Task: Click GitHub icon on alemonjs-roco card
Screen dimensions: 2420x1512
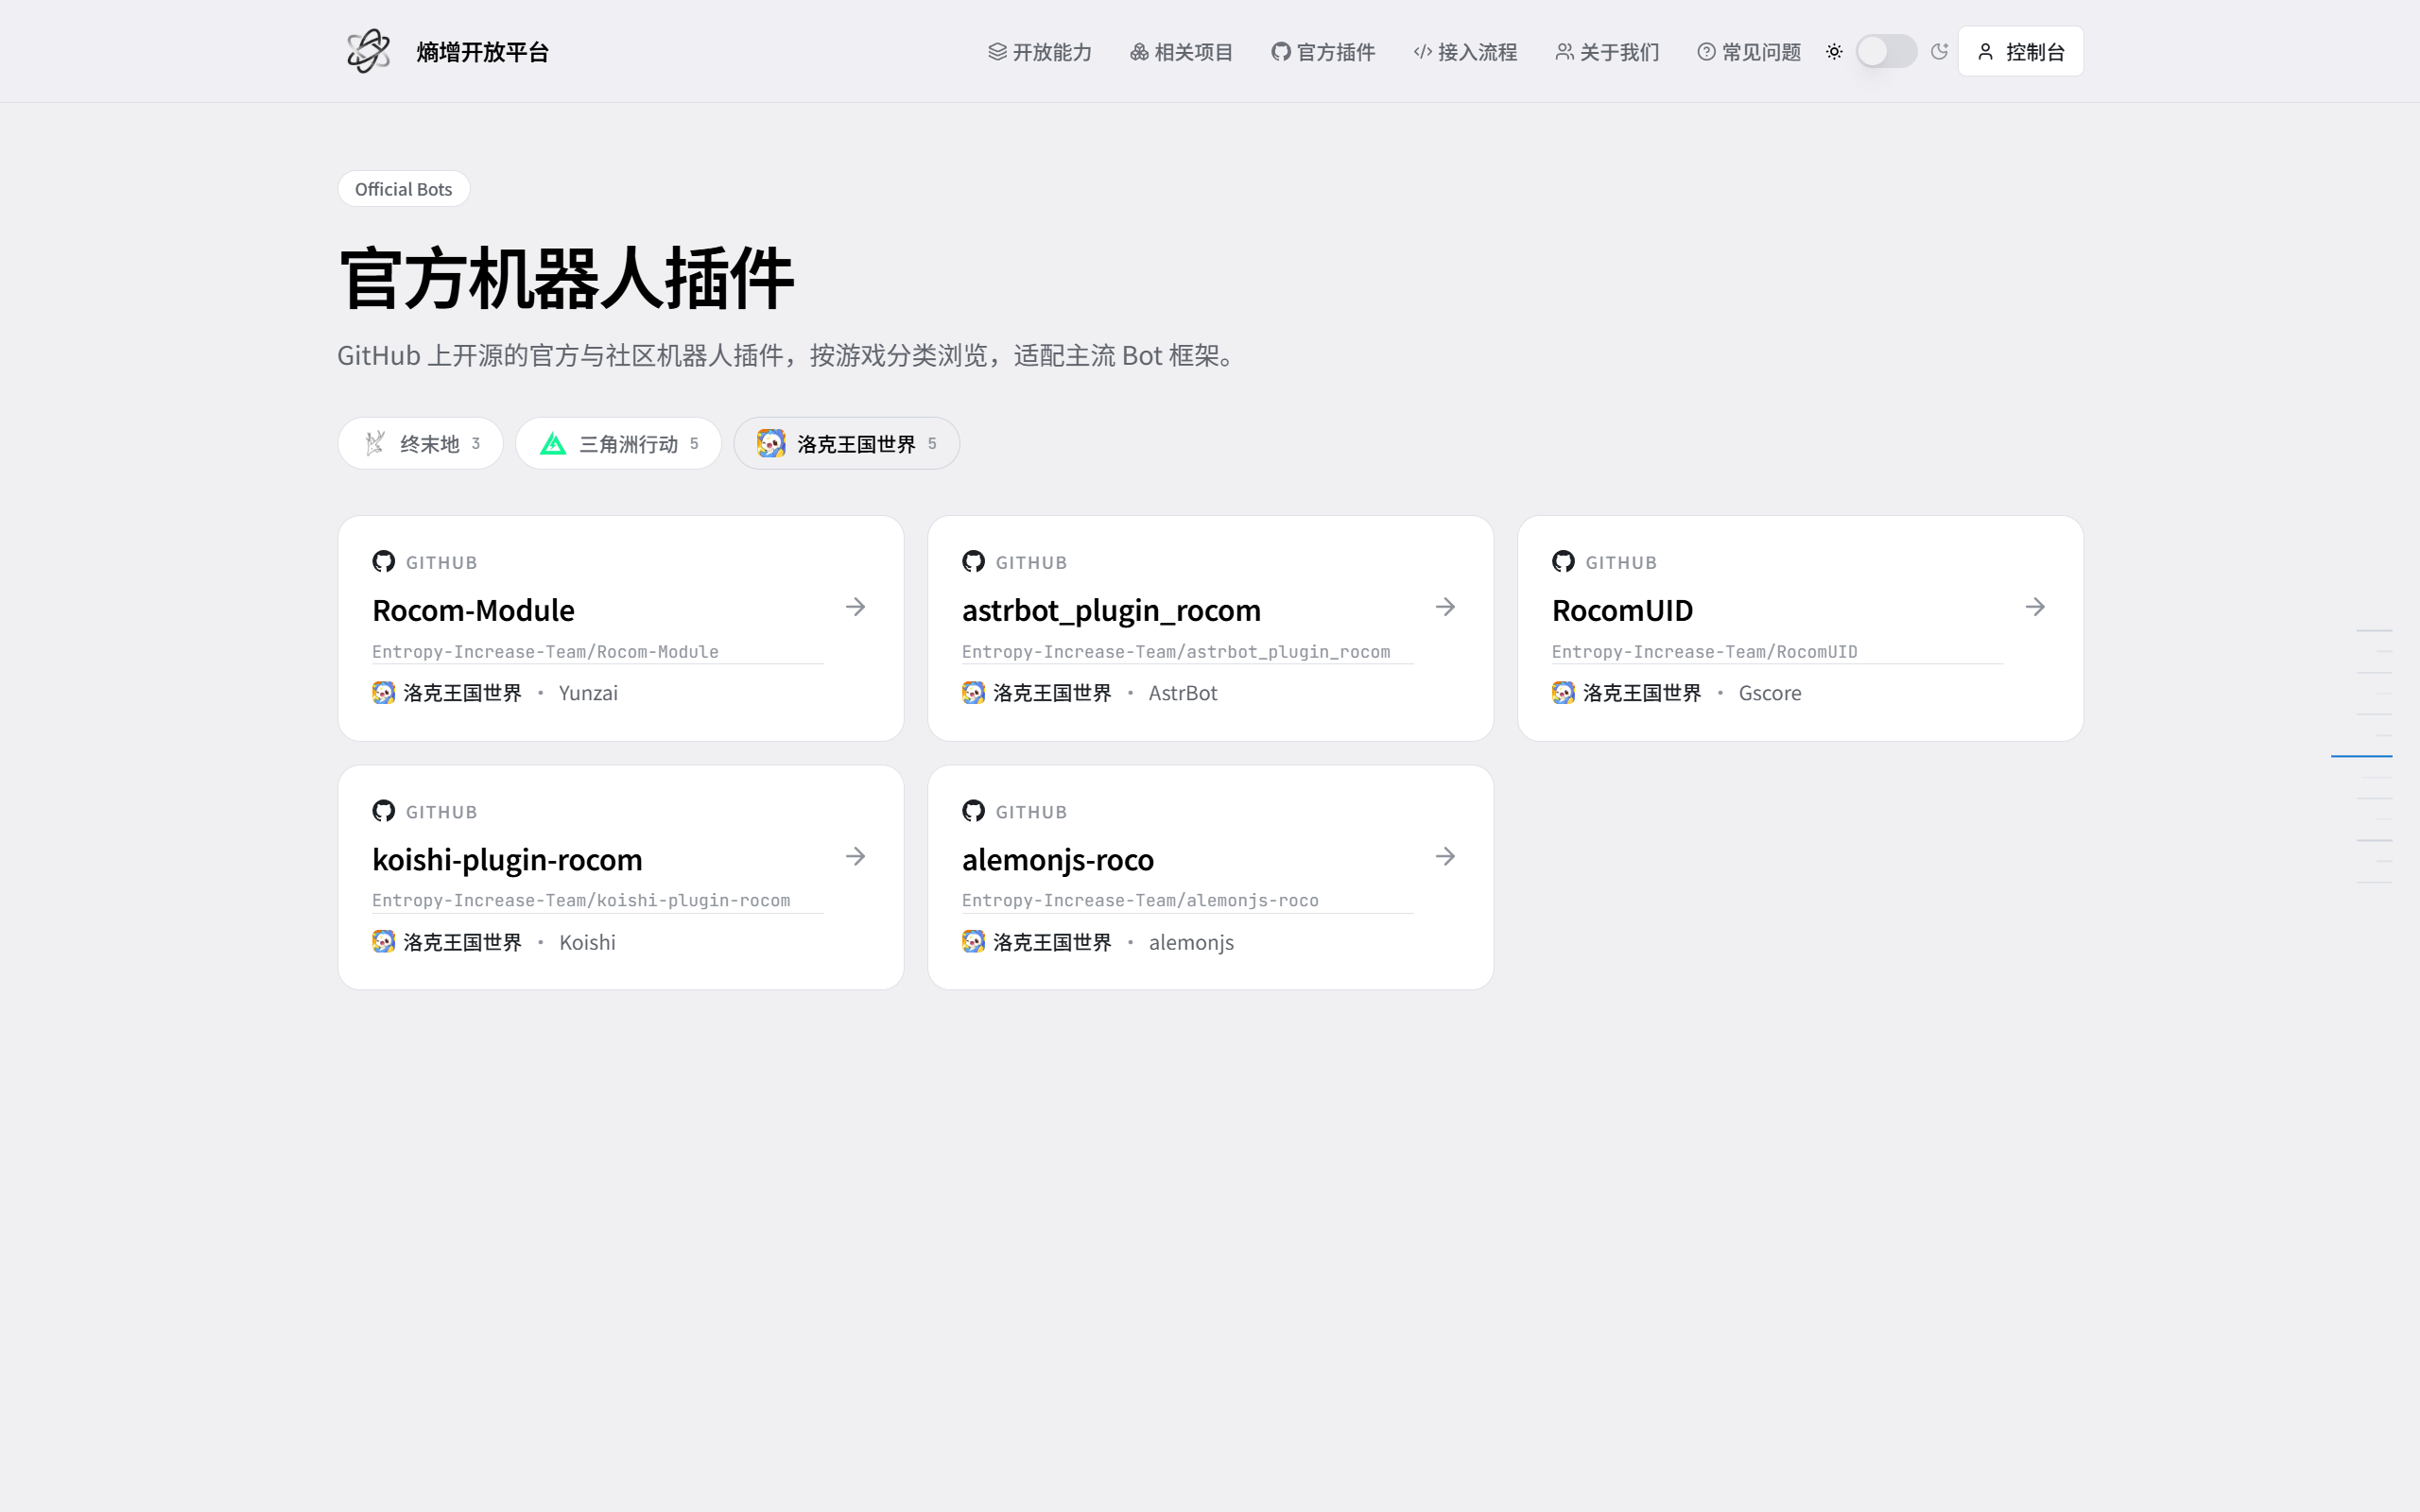Action: [973, 810]
